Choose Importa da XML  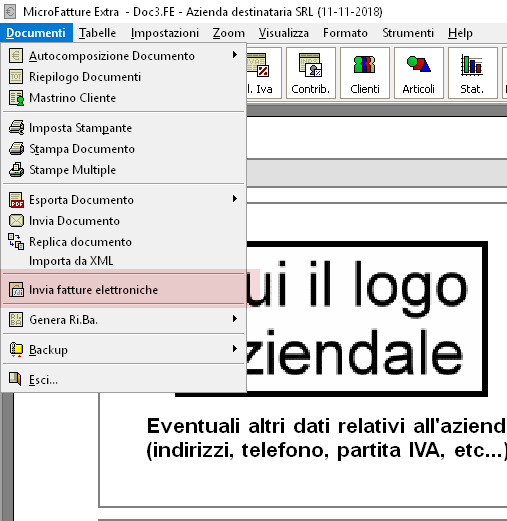click(124, 261)
